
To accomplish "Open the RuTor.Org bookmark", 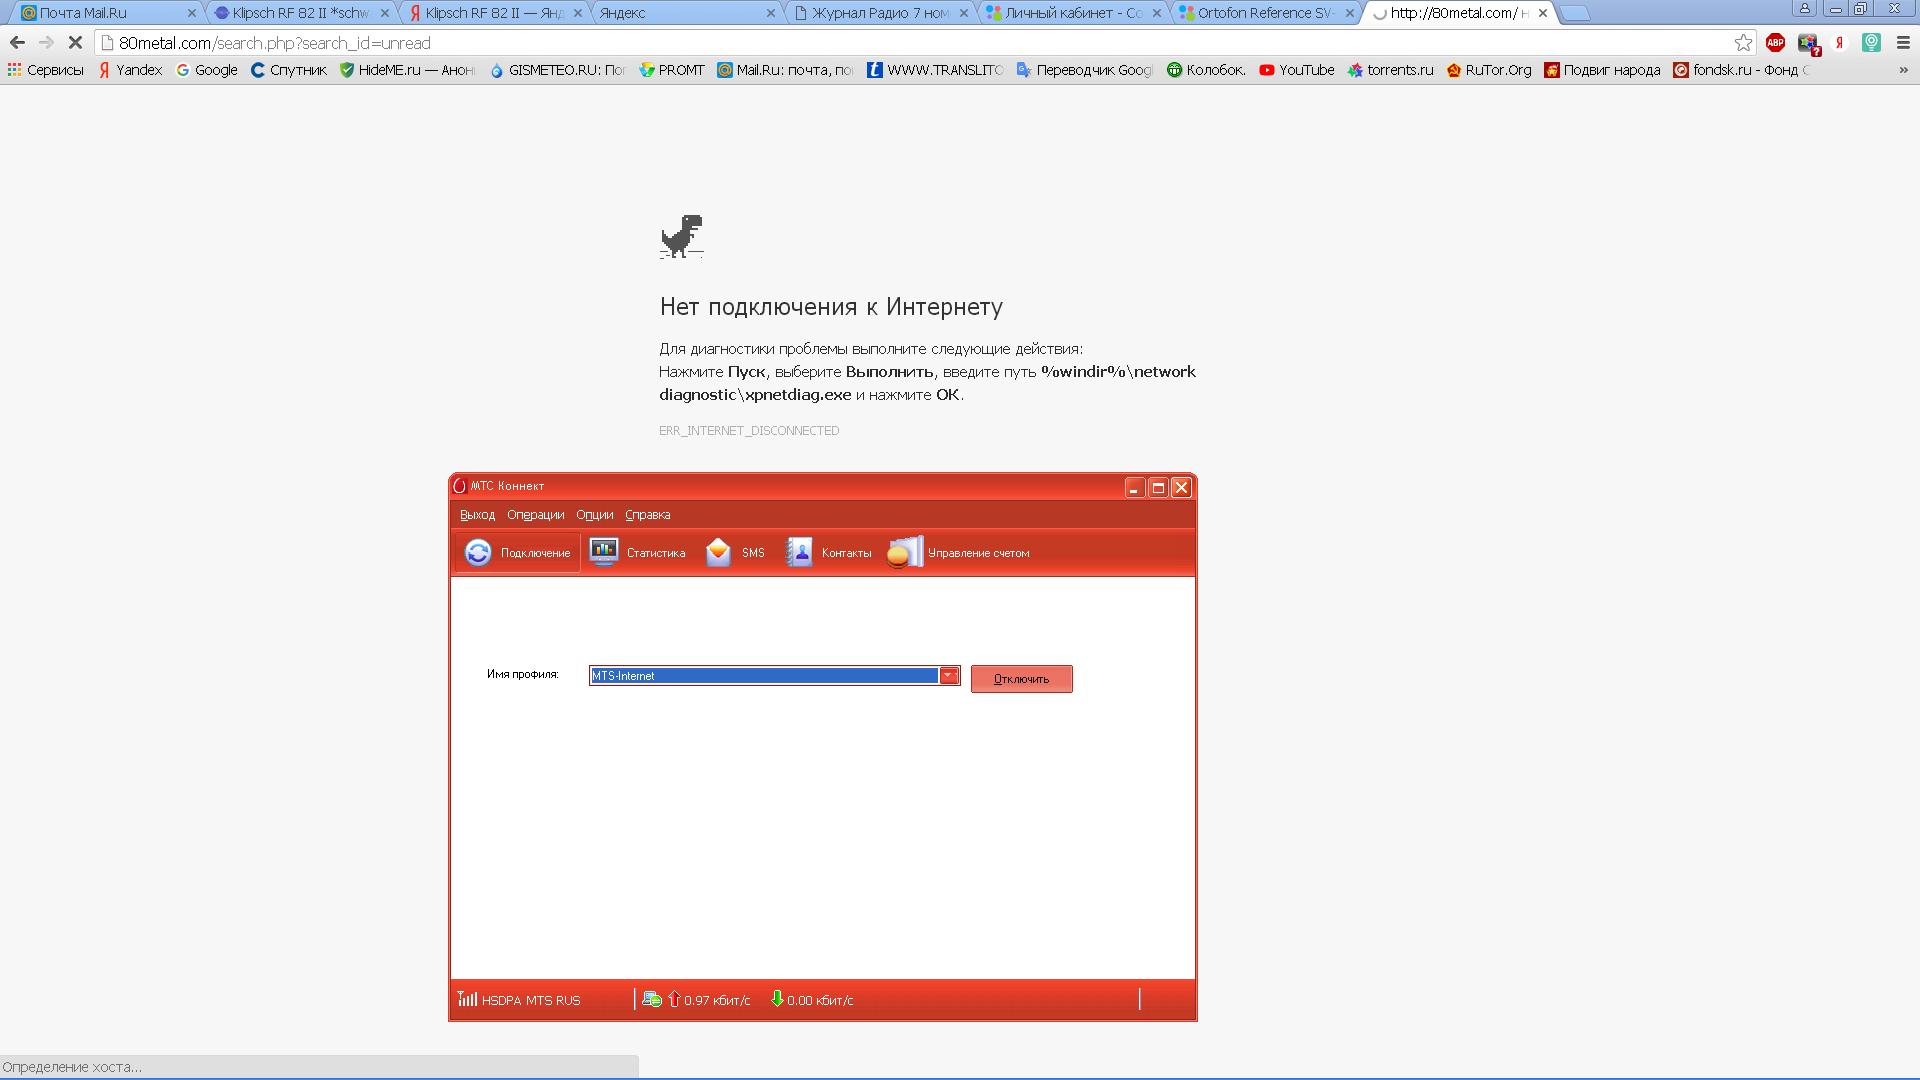I will coord(1488,70).
